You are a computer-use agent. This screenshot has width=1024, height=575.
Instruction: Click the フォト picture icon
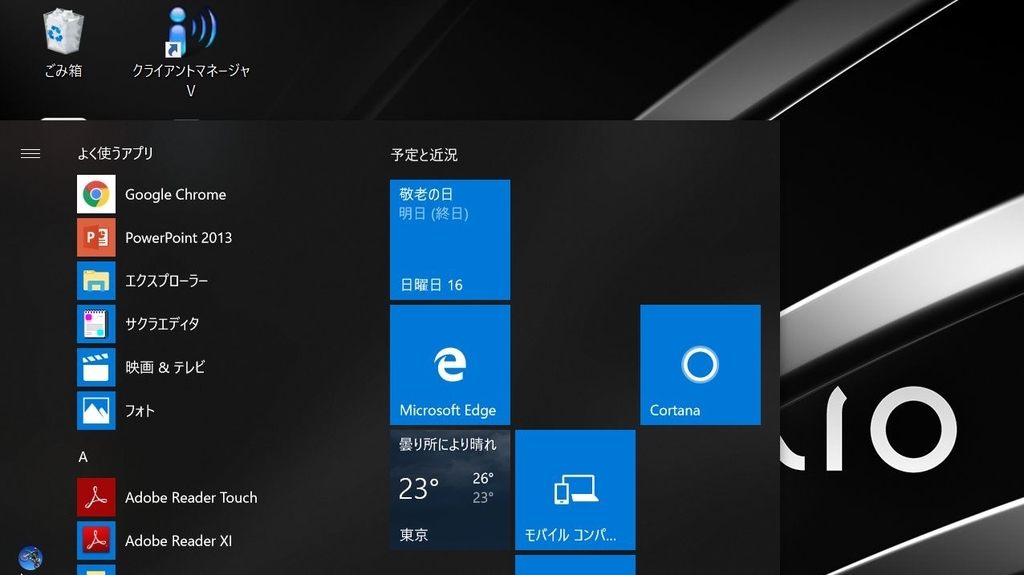click(96, 410)
